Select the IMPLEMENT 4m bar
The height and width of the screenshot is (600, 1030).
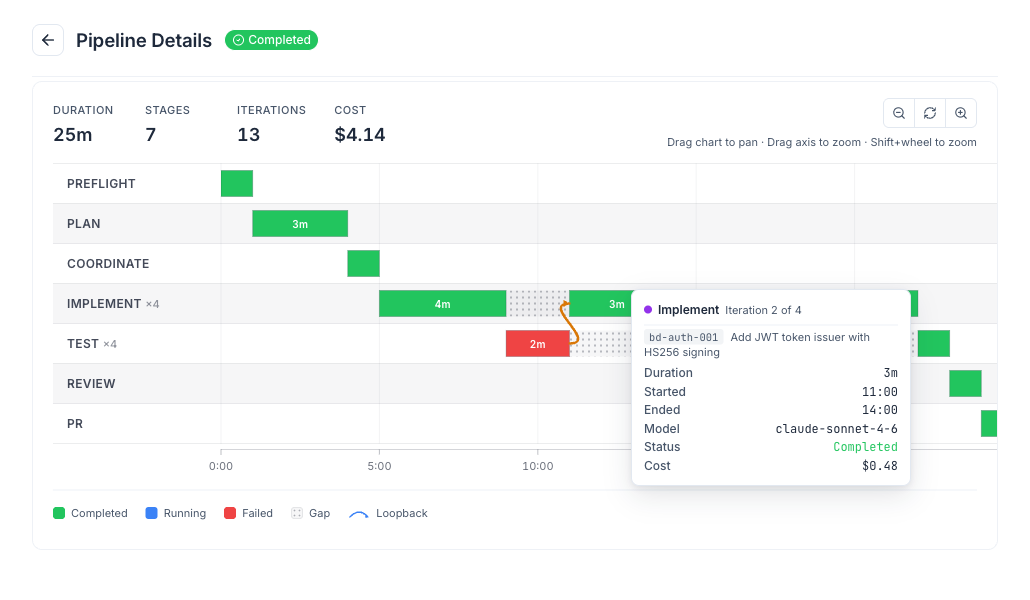click(x=442, y=304)
